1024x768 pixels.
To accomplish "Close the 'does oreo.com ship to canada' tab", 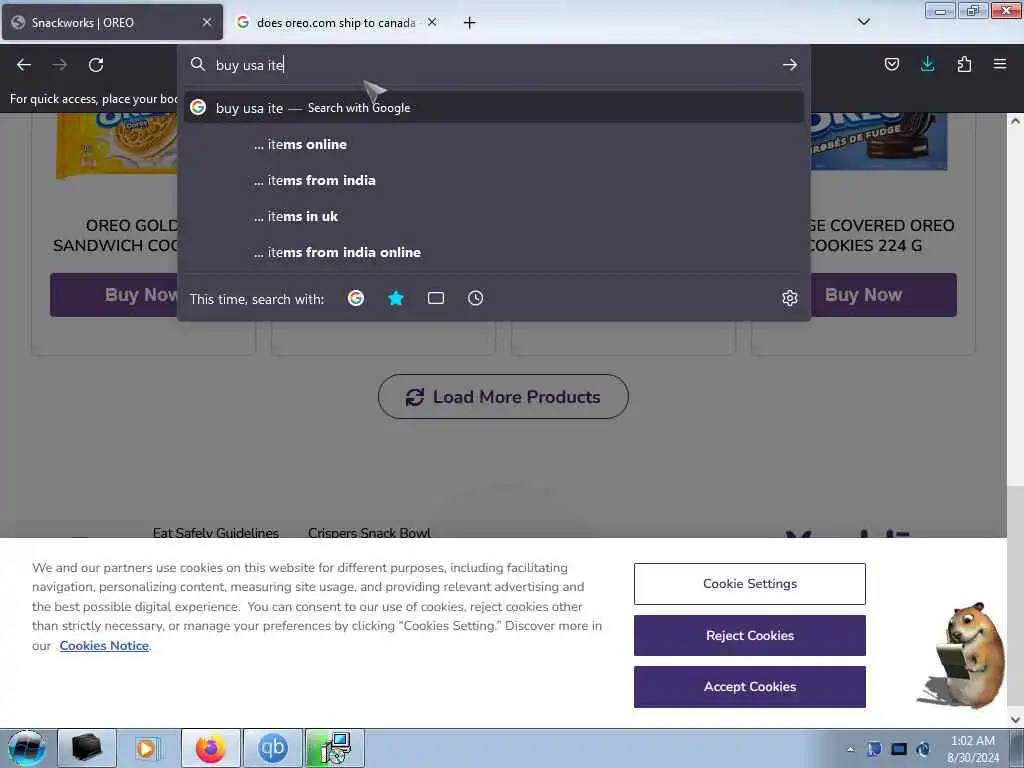I will point(432,22).
